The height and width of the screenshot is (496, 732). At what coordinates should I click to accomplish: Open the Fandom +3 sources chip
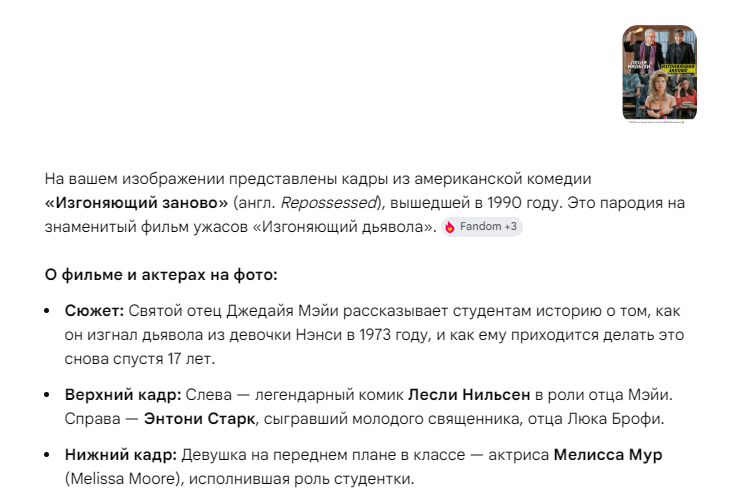point(482,227)
